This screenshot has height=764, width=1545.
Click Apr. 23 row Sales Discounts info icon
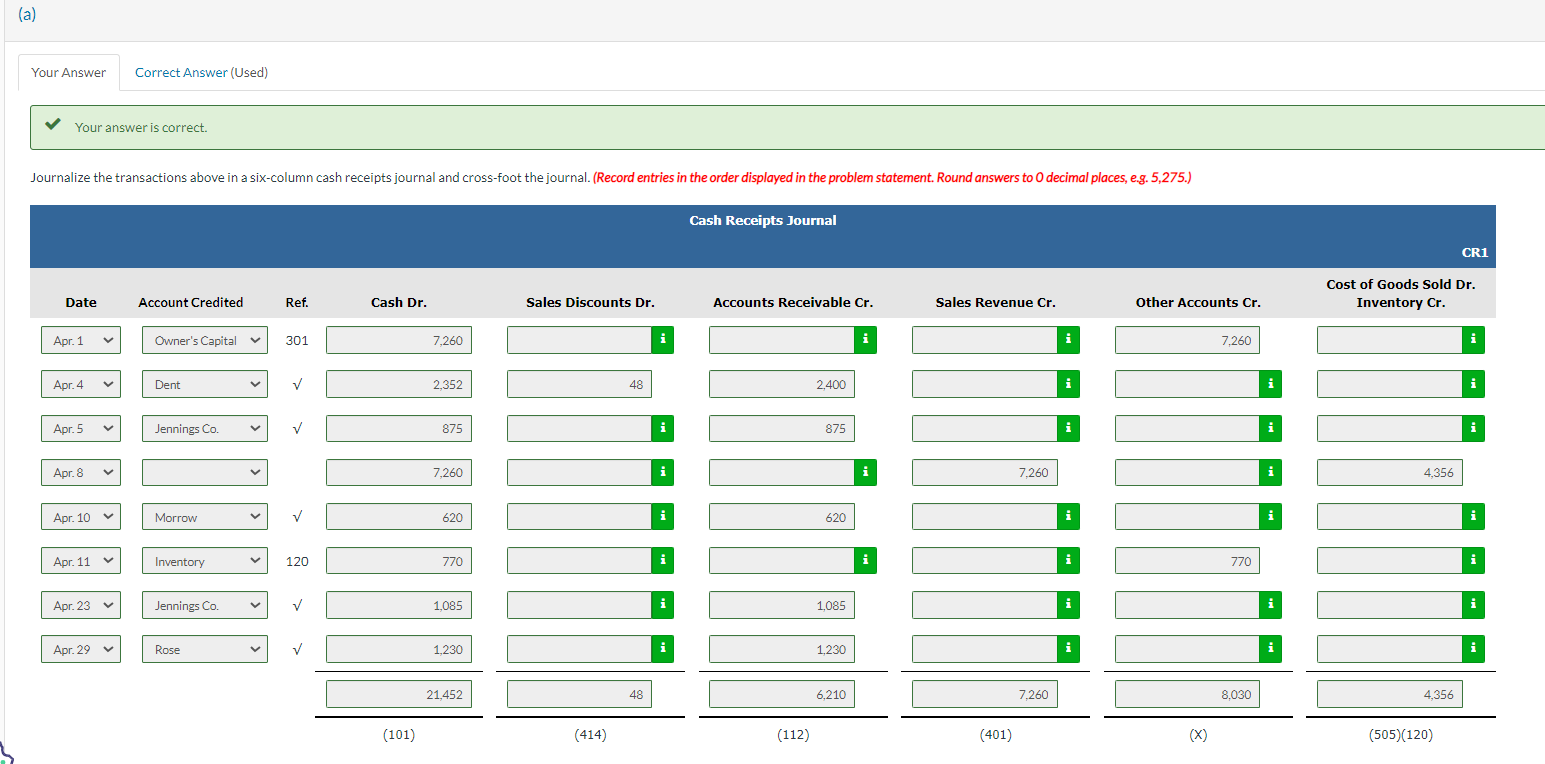click(663, 605)
